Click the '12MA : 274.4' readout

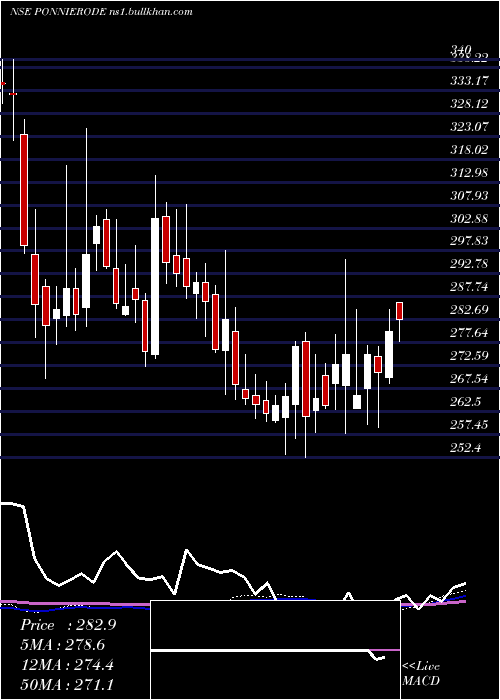click(67, 665)
